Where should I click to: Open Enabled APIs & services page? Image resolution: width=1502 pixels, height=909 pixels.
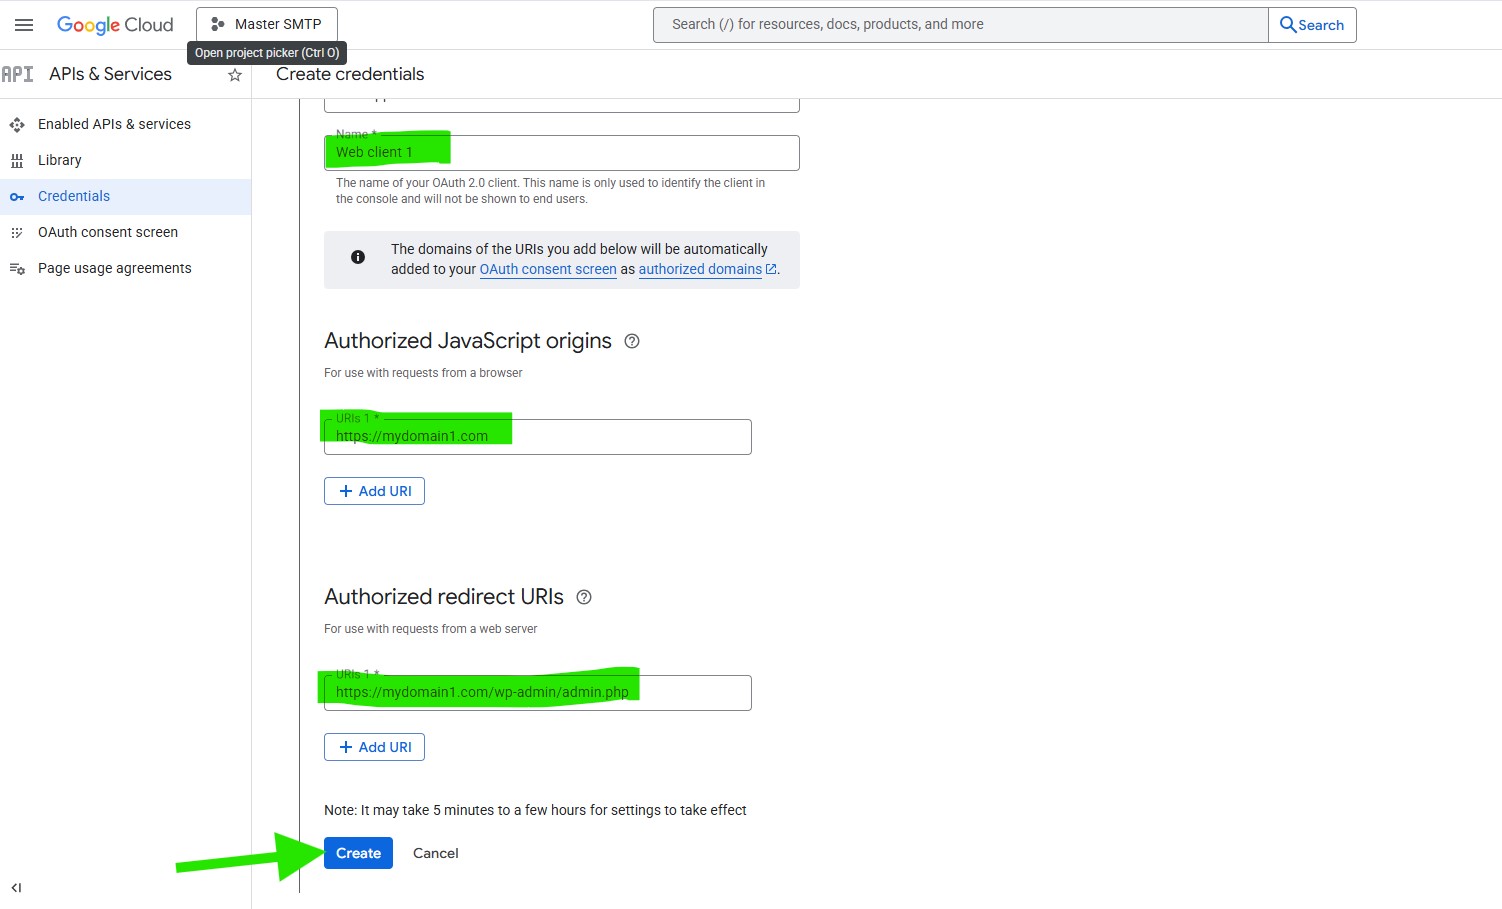pos(114,124)
